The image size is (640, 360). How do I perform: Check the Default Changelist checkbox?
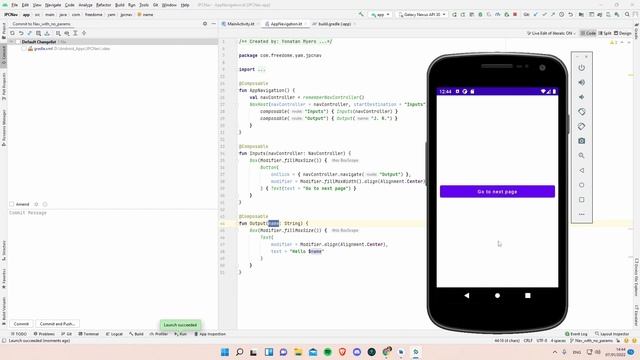(x=18, y=42)
